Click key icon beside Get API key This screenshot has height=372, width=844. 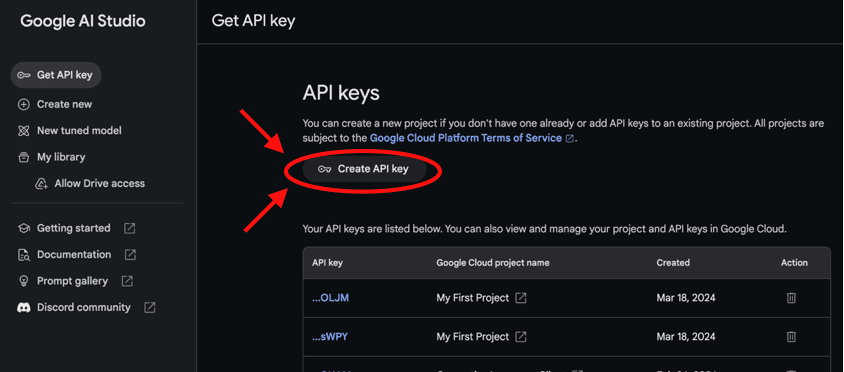24,75
